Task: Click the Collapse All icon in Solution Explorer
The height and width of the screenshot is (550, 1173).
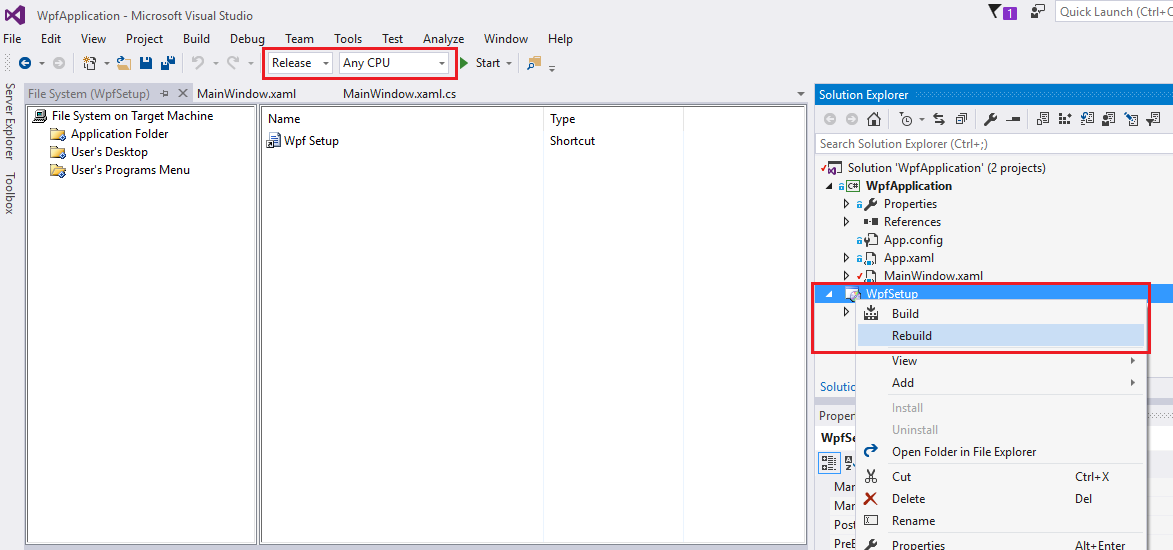Action: [961, 119]
